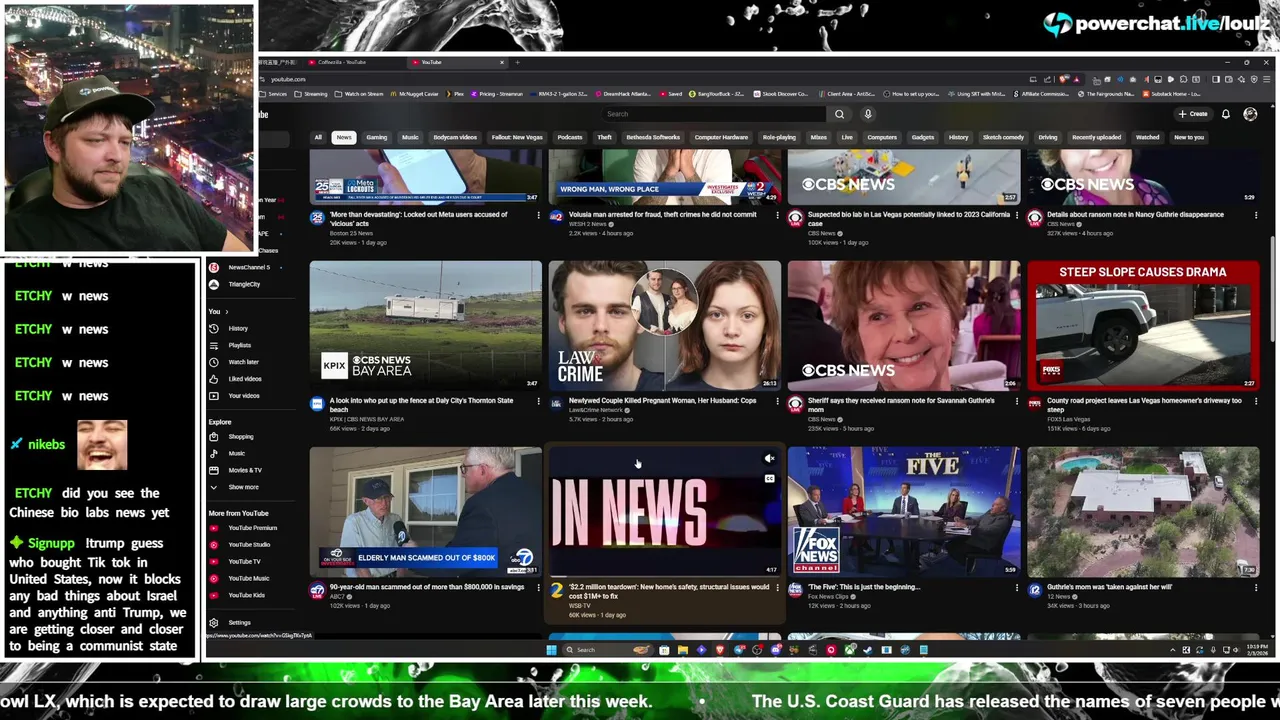Open Playlists in the sidebar

click(x=239, y=345)
